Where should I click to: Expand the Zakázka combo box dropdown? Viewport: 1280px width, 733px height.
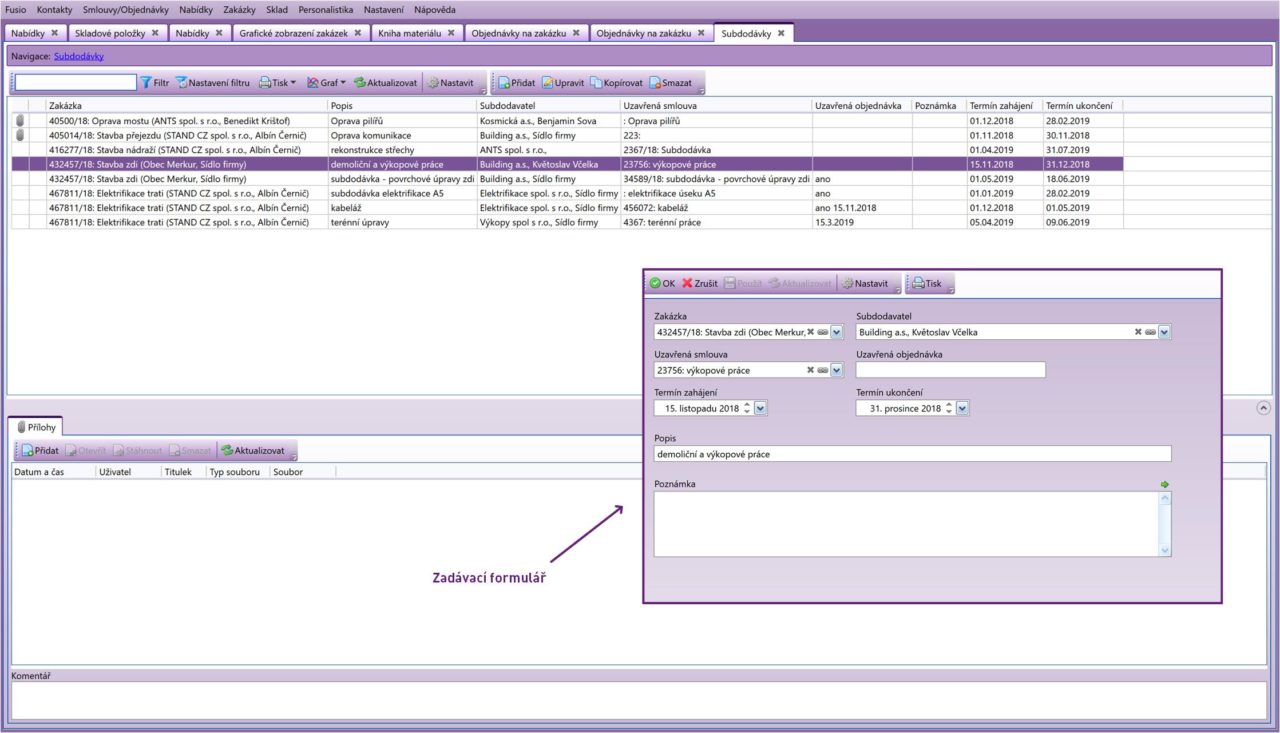click(x=837, y=332)
